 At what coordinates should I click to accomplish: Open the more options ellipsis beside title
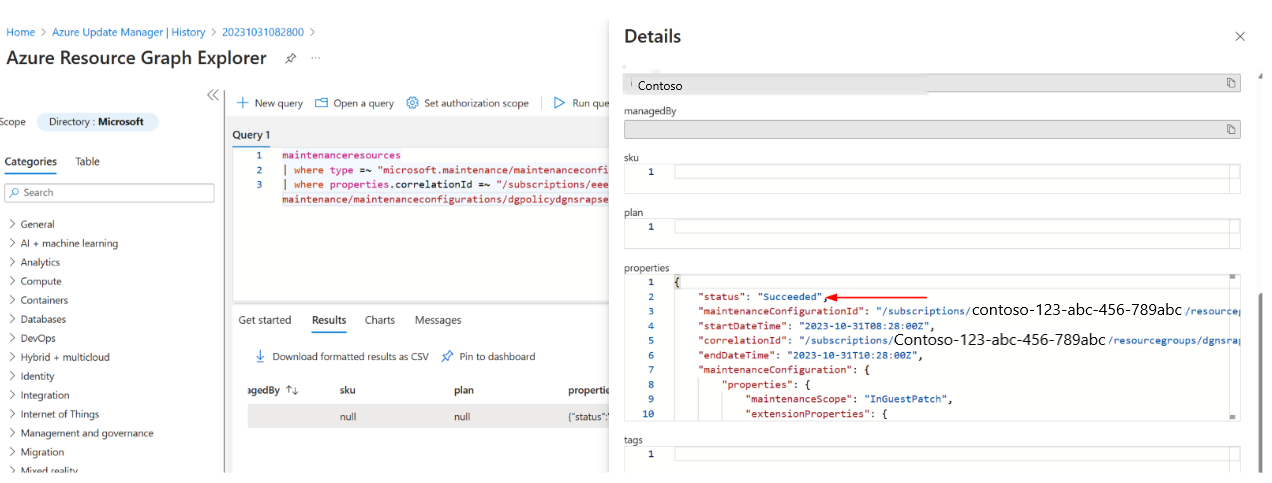click(316, 58)
